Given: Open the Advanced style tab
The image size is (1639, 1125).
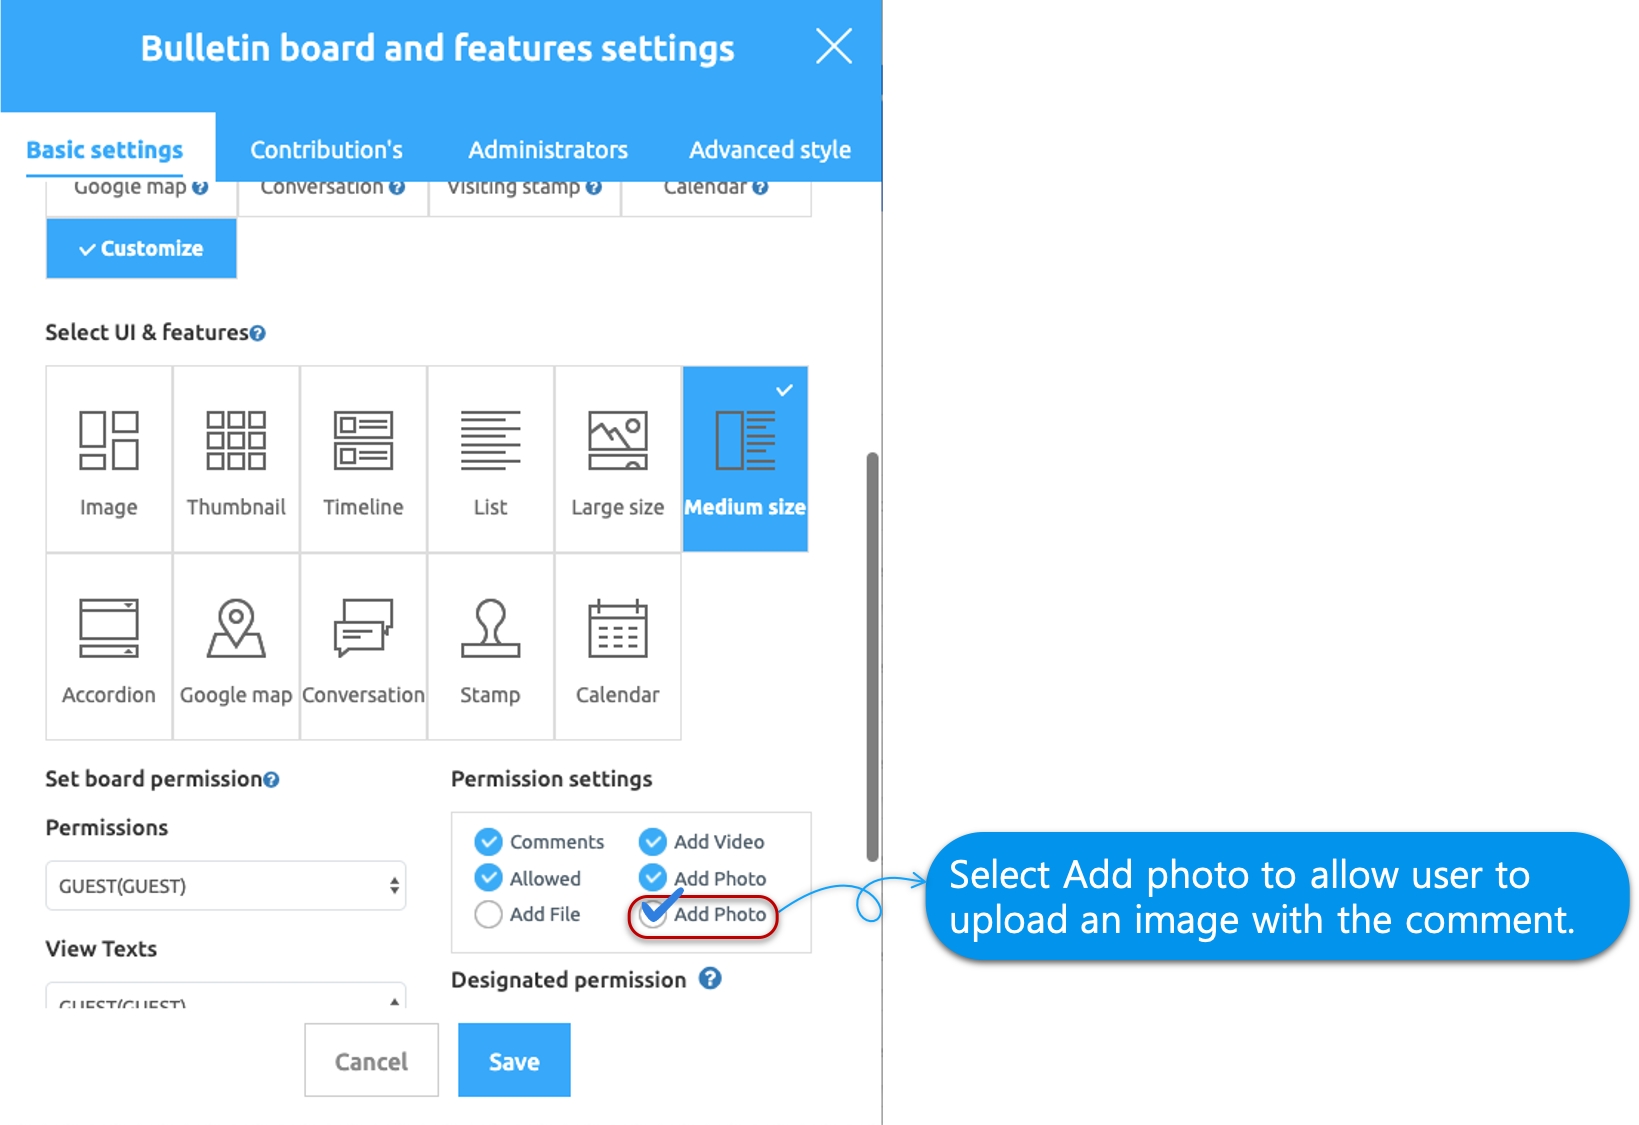Looking at the screenshot, I should 770,150.
